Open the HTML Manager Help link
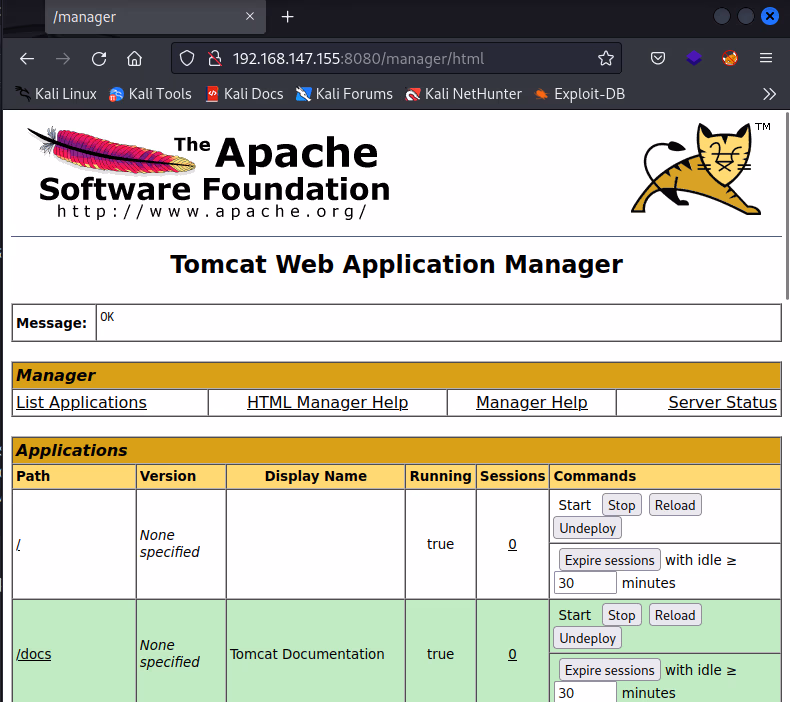Screen dimensions: 790x702 [x=327, y=402]
